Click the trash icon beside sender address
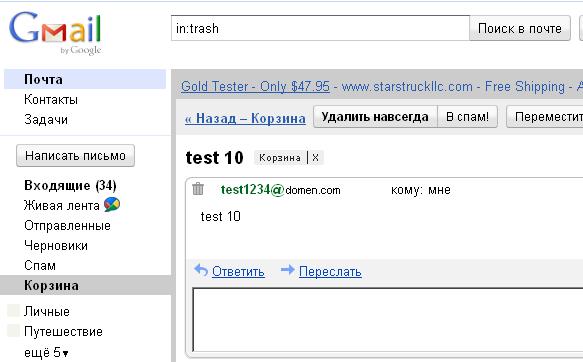Screen dimensions: 583x362 click(x=198, y=189)
